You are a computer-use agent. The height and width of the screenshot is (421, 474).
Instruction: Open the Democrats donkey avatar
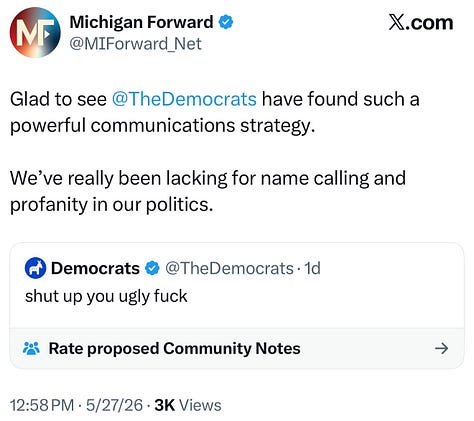tap(35, 268)
